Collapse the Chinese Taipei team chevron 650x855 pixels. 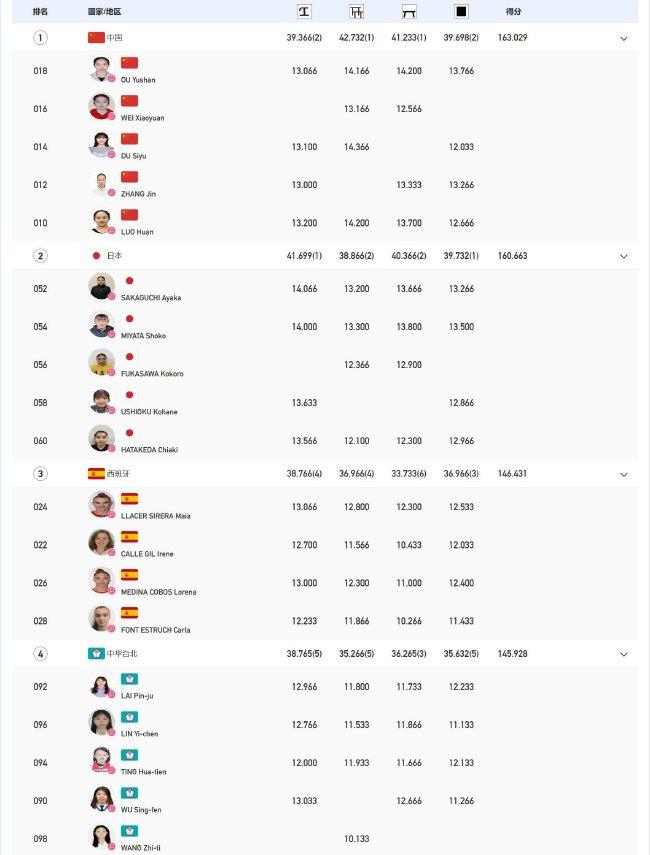pyautogui.click(x=624, y=654)
